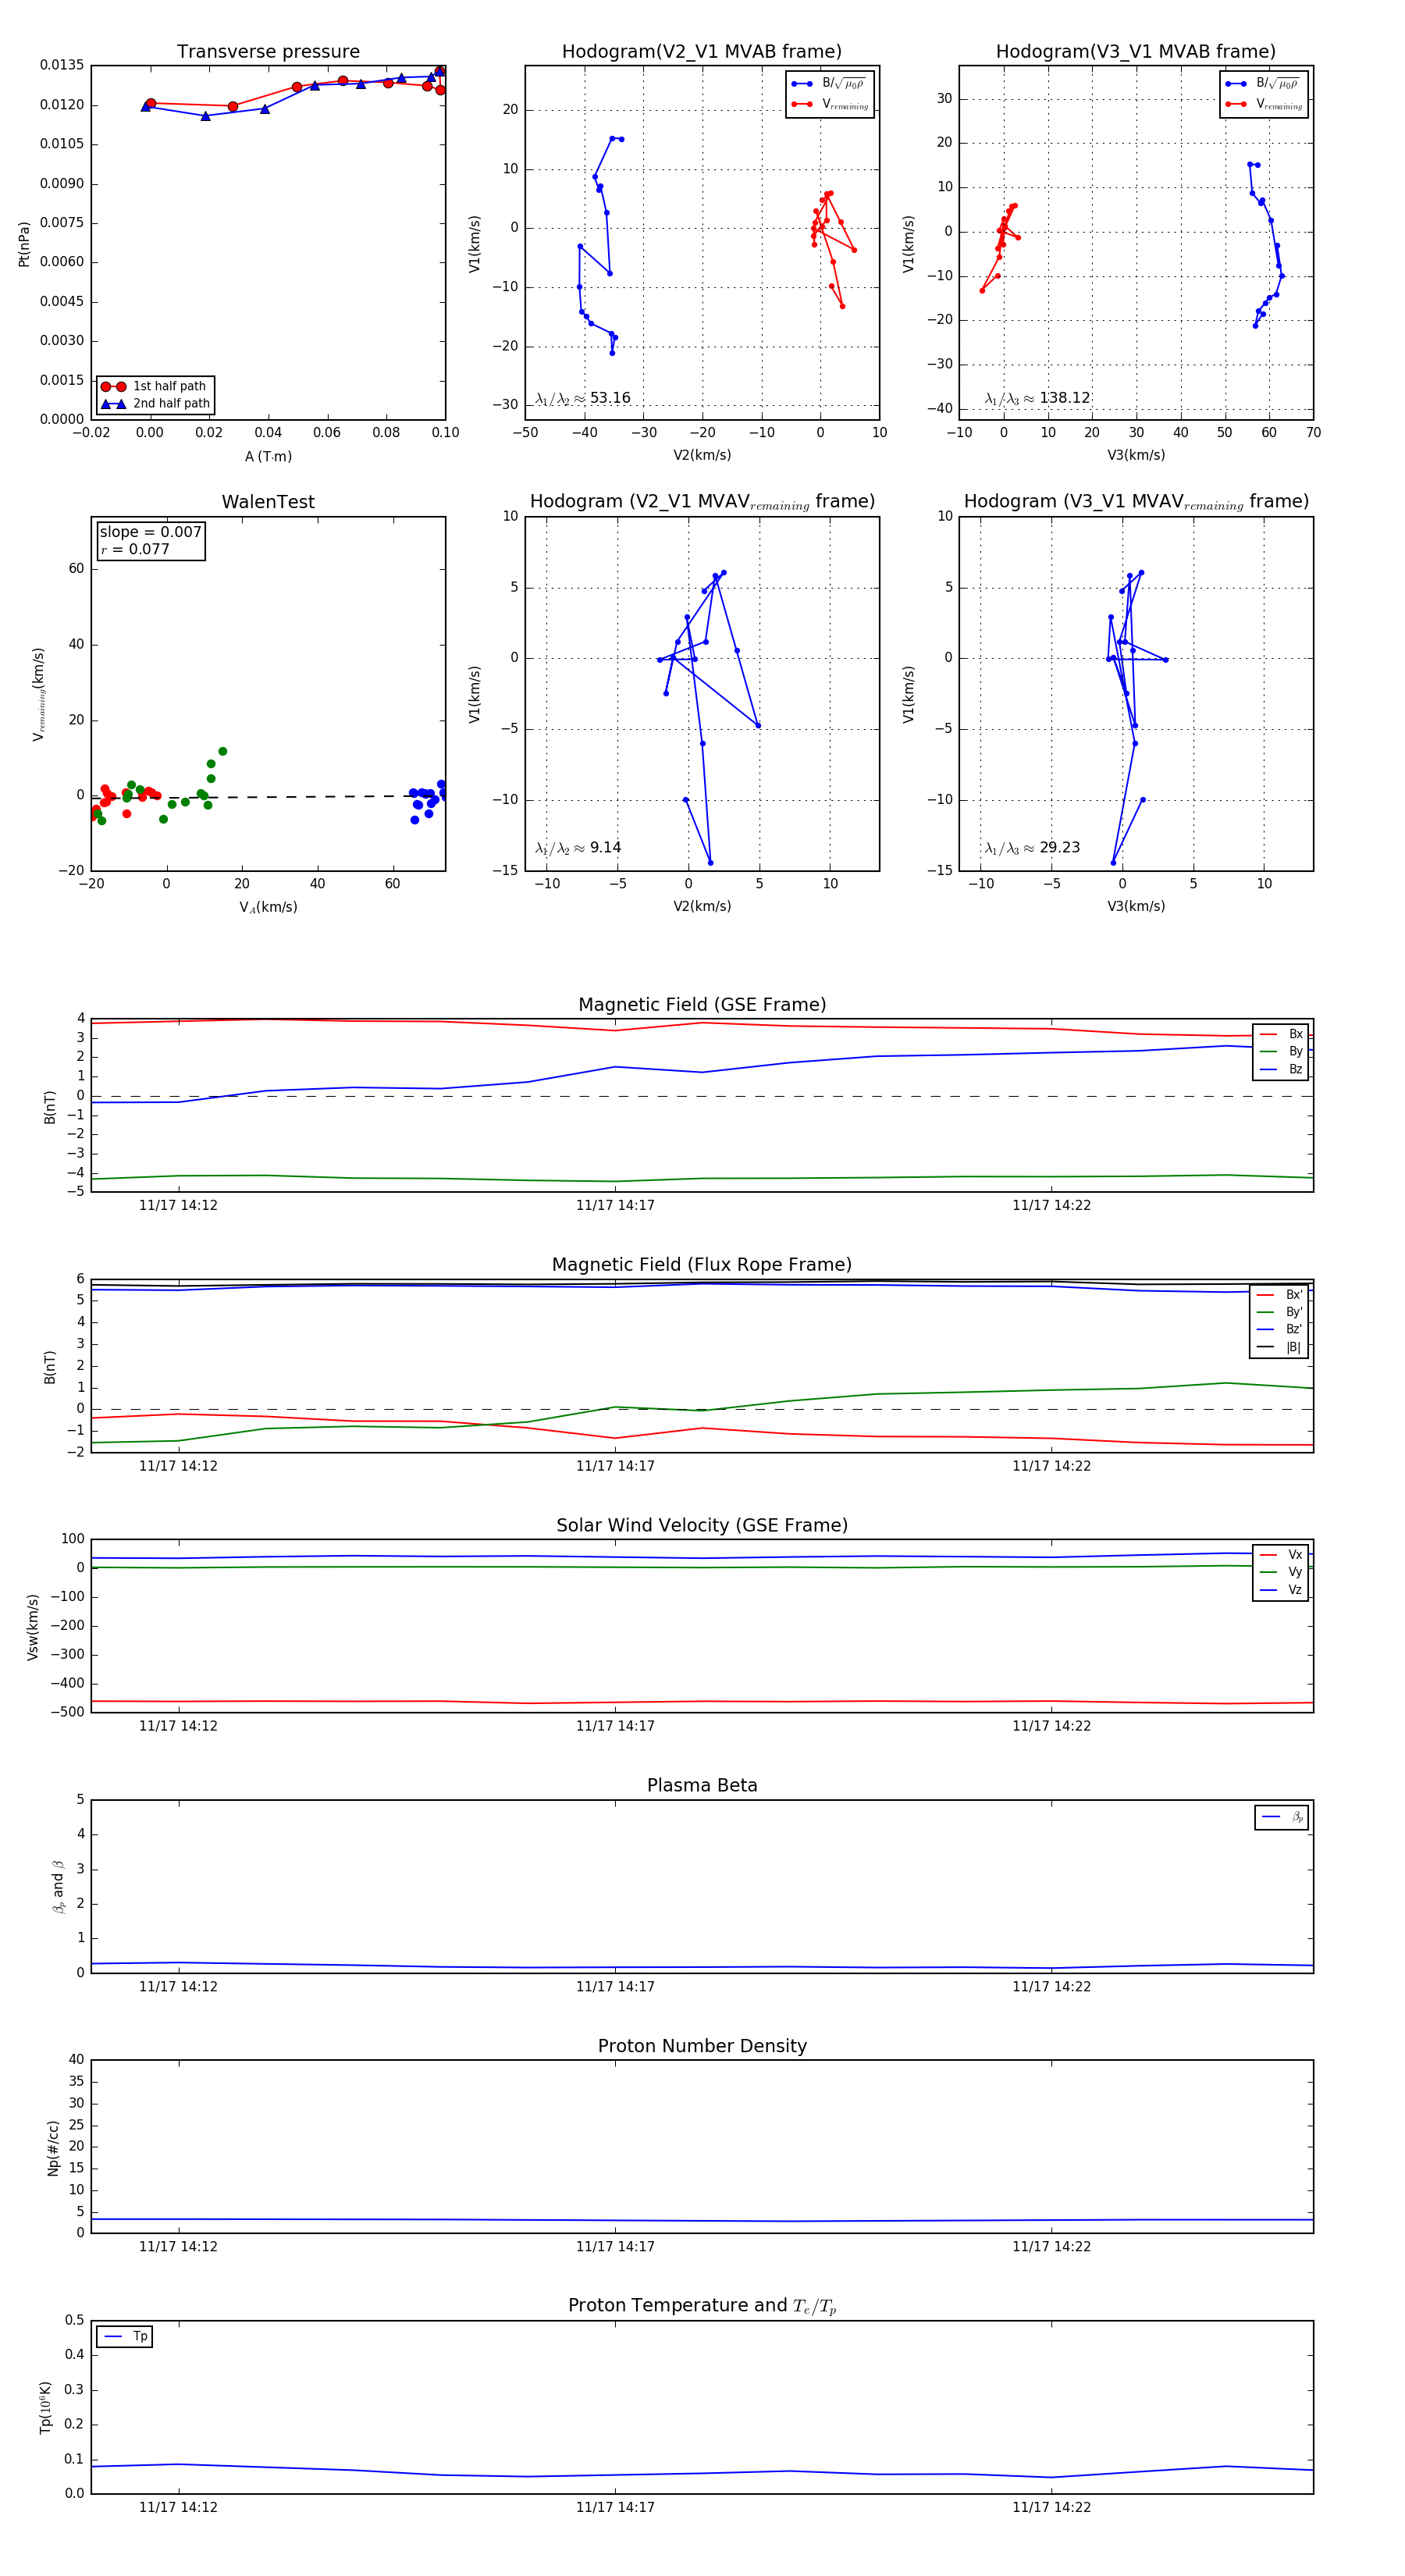Select the '2nd half path' legend entry
Viewport: 1405px width, 2576px height.
coord(155,404)
